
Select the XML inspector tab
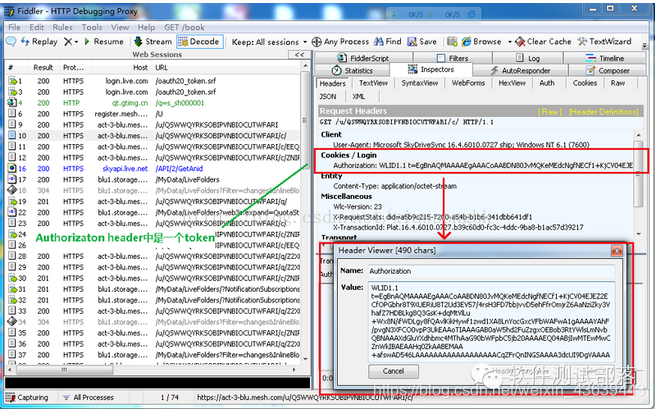pyautogui.click(x=358, y=97)
